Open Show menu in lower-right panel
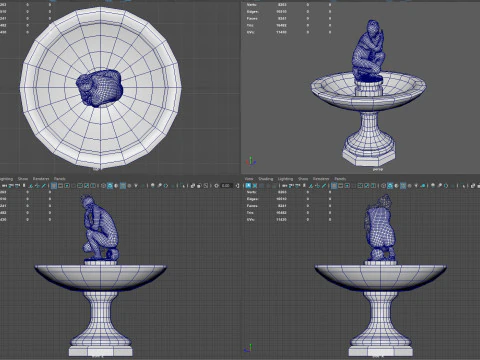 [x=303, y=179]
